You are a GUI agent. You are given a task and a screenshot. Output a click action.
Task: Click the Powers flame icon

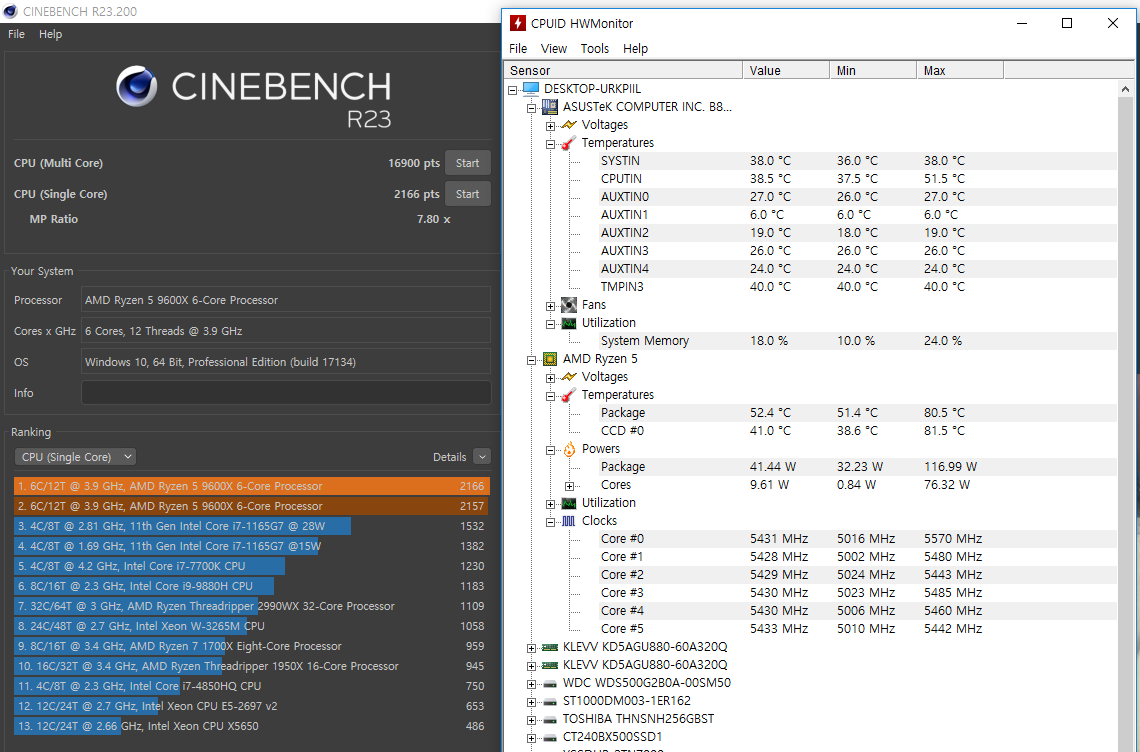(569, 449)
